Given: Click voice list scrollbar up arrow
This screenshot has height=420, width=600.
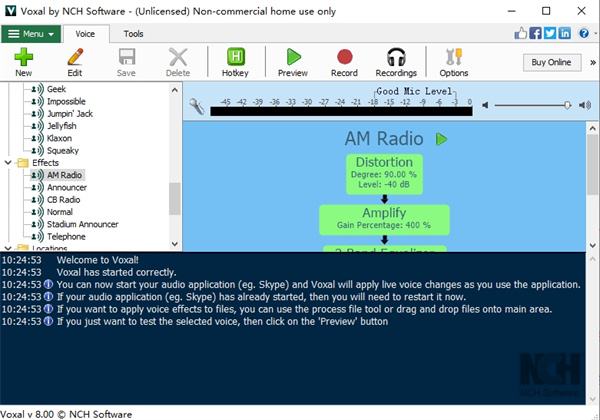Looking at the screenshot, I should pyautogui.click(x=175, y=90).
